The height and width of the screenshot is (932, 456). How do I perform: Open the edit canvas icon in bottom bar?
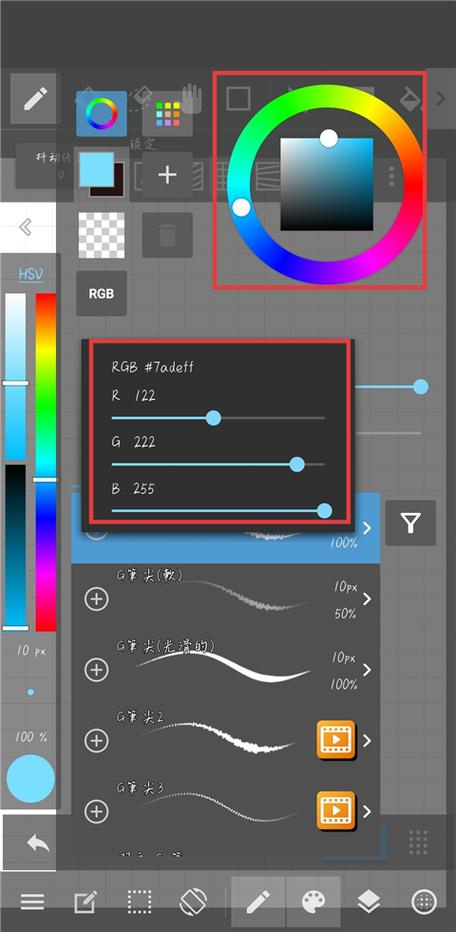(85, 902)
